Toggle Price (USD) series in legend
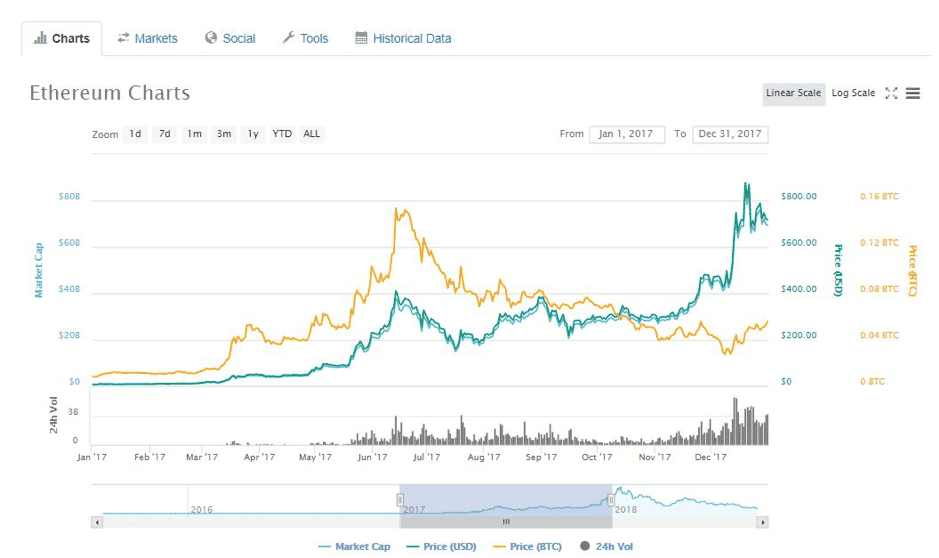This screenshot has width=939, height=558. [441, 547]
